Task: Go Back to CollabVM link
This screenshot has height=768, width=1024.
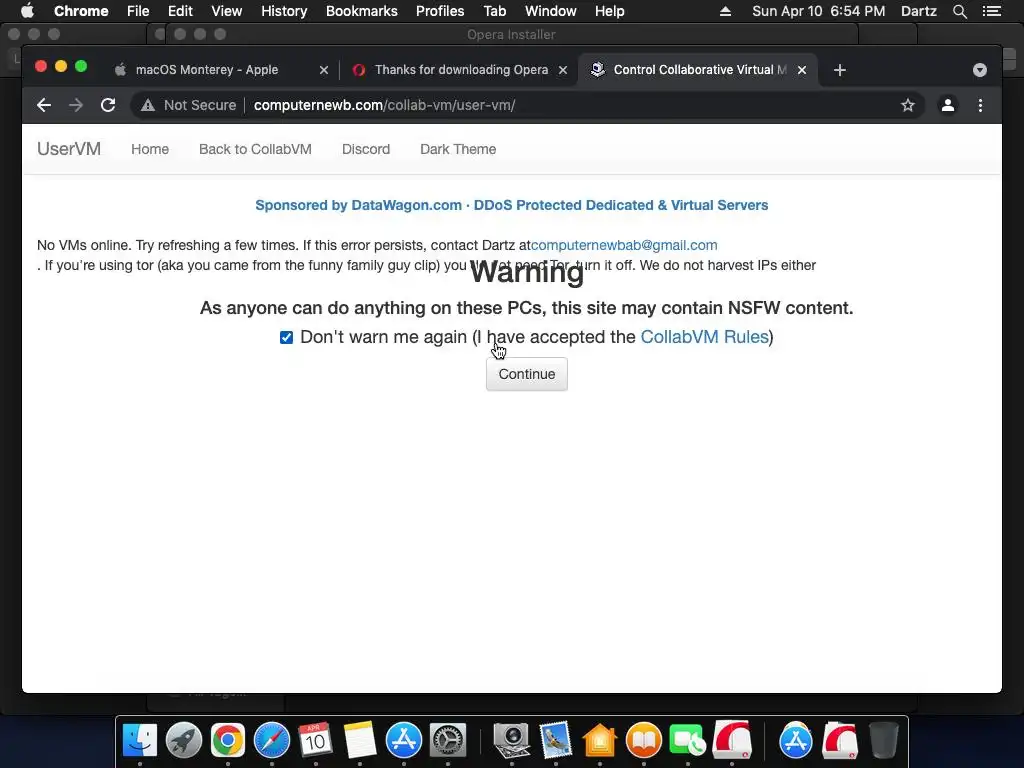Action: (255, 149)
